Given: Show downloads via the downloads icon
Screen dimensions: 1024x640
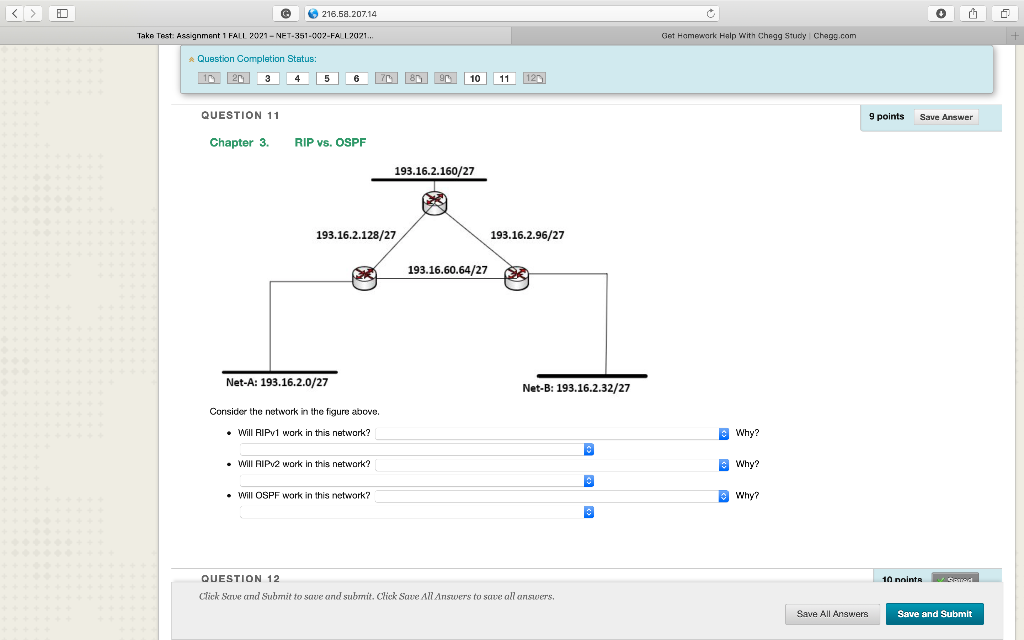Looking at the screenshot, I should [x=941, y=13].
